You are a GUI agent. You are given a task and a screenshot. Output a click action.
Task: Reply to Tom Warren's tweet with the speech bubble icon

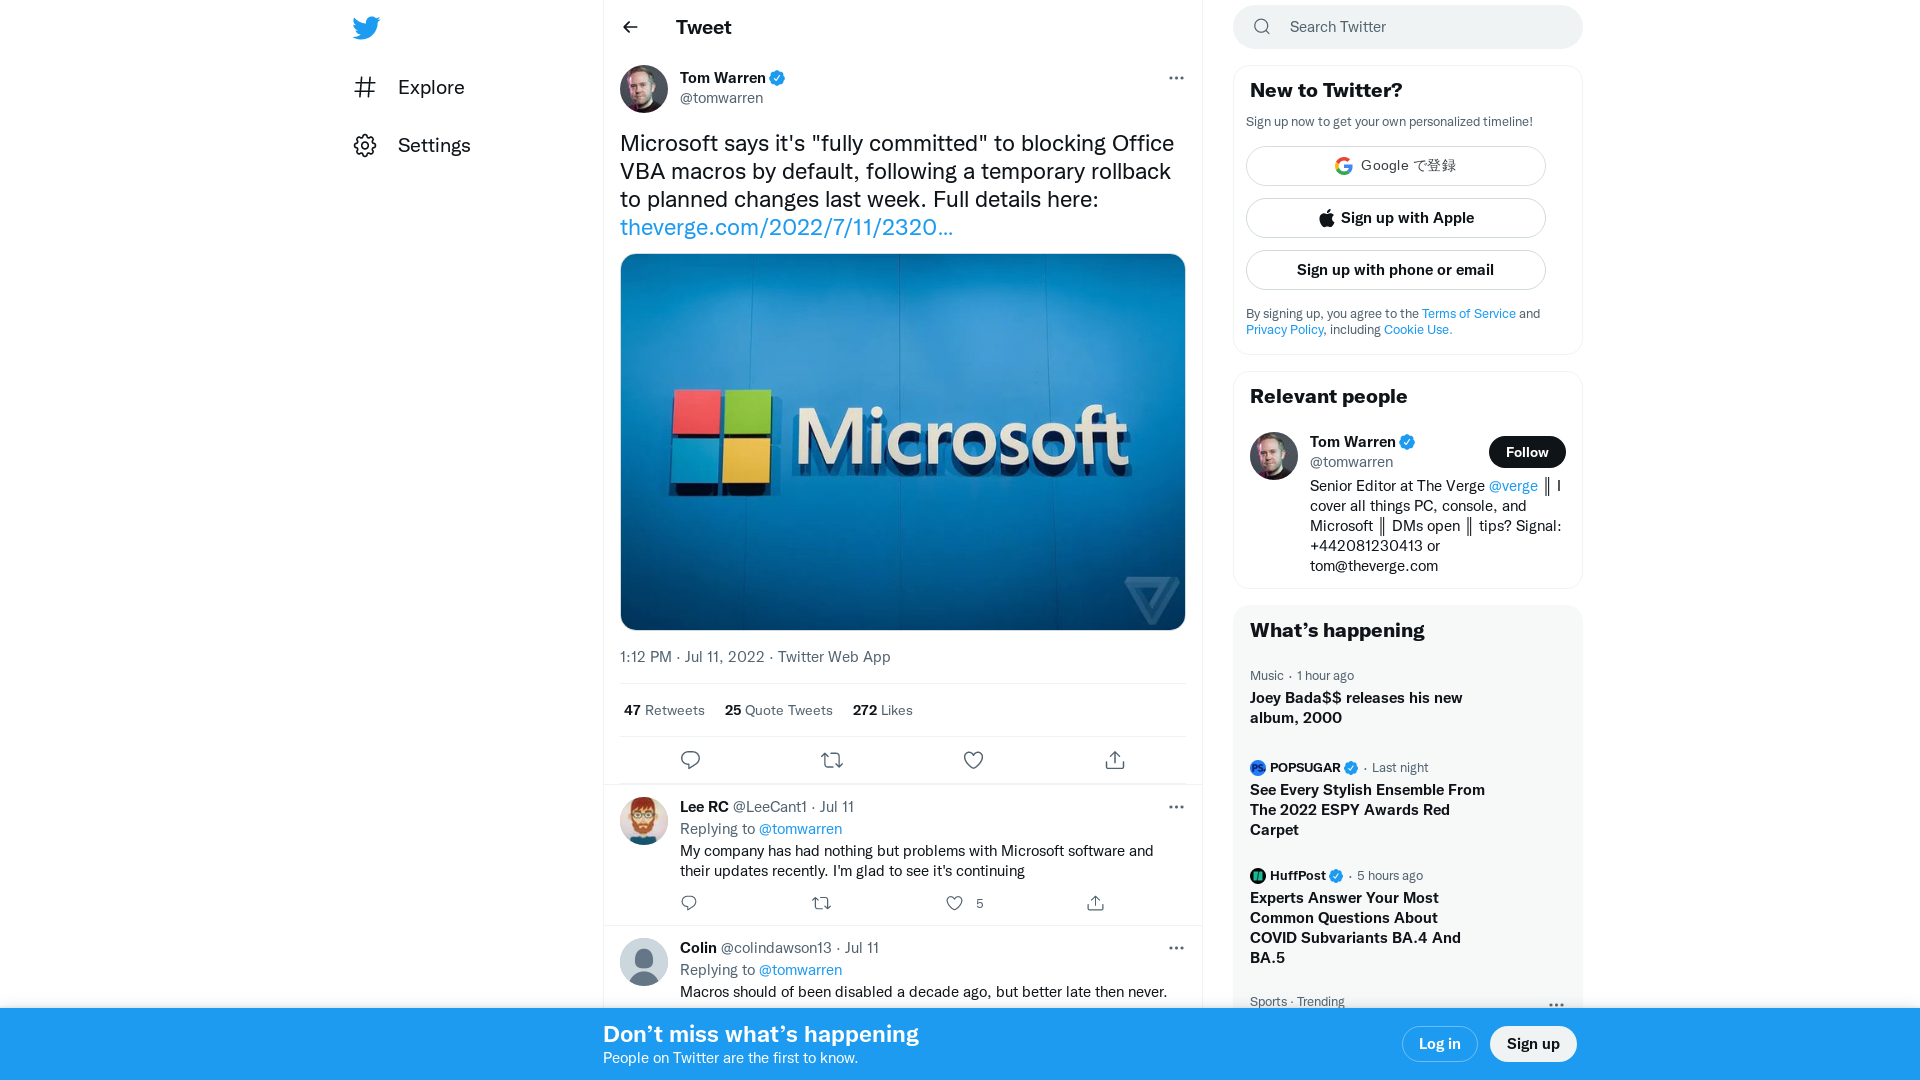690,760
